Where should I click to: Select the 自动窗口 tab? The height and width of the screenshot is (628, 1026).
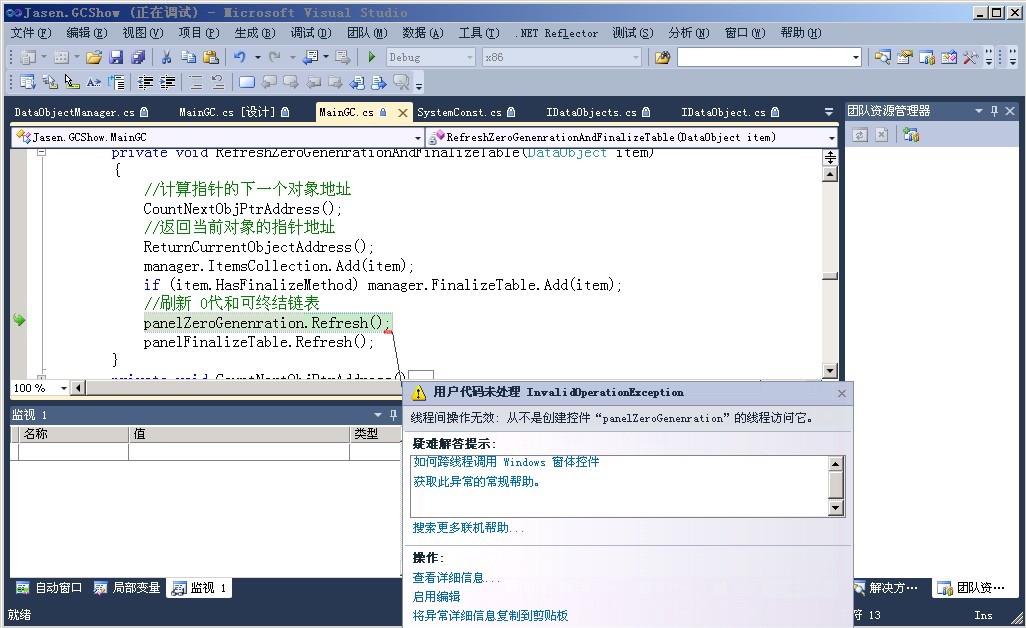coord(50,588)
